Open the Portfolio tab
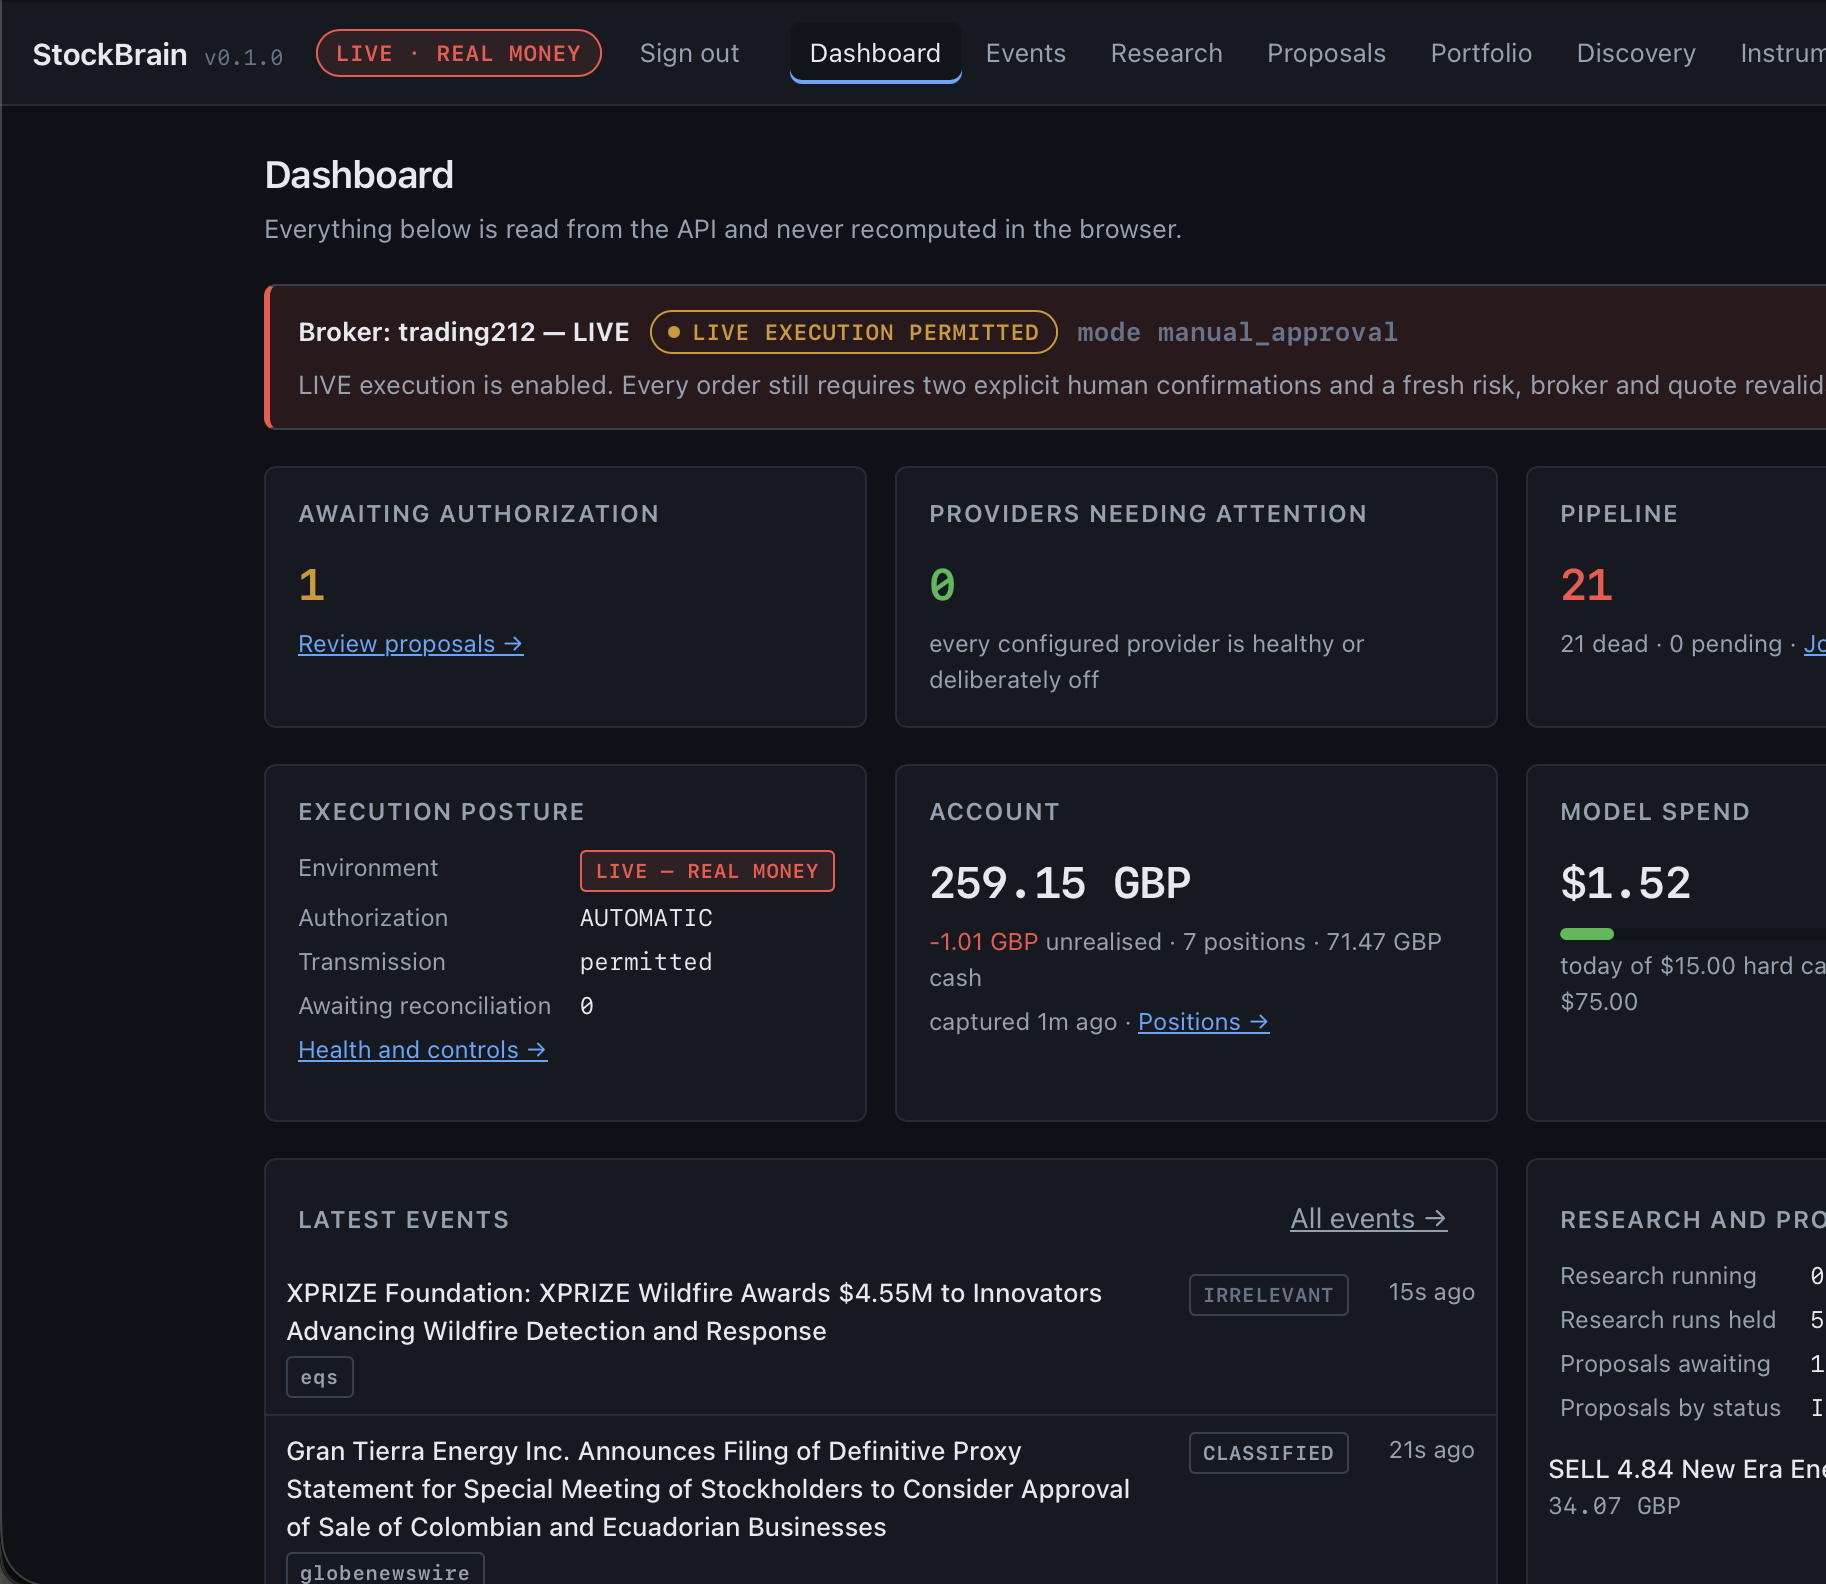 pos(1481,53)
